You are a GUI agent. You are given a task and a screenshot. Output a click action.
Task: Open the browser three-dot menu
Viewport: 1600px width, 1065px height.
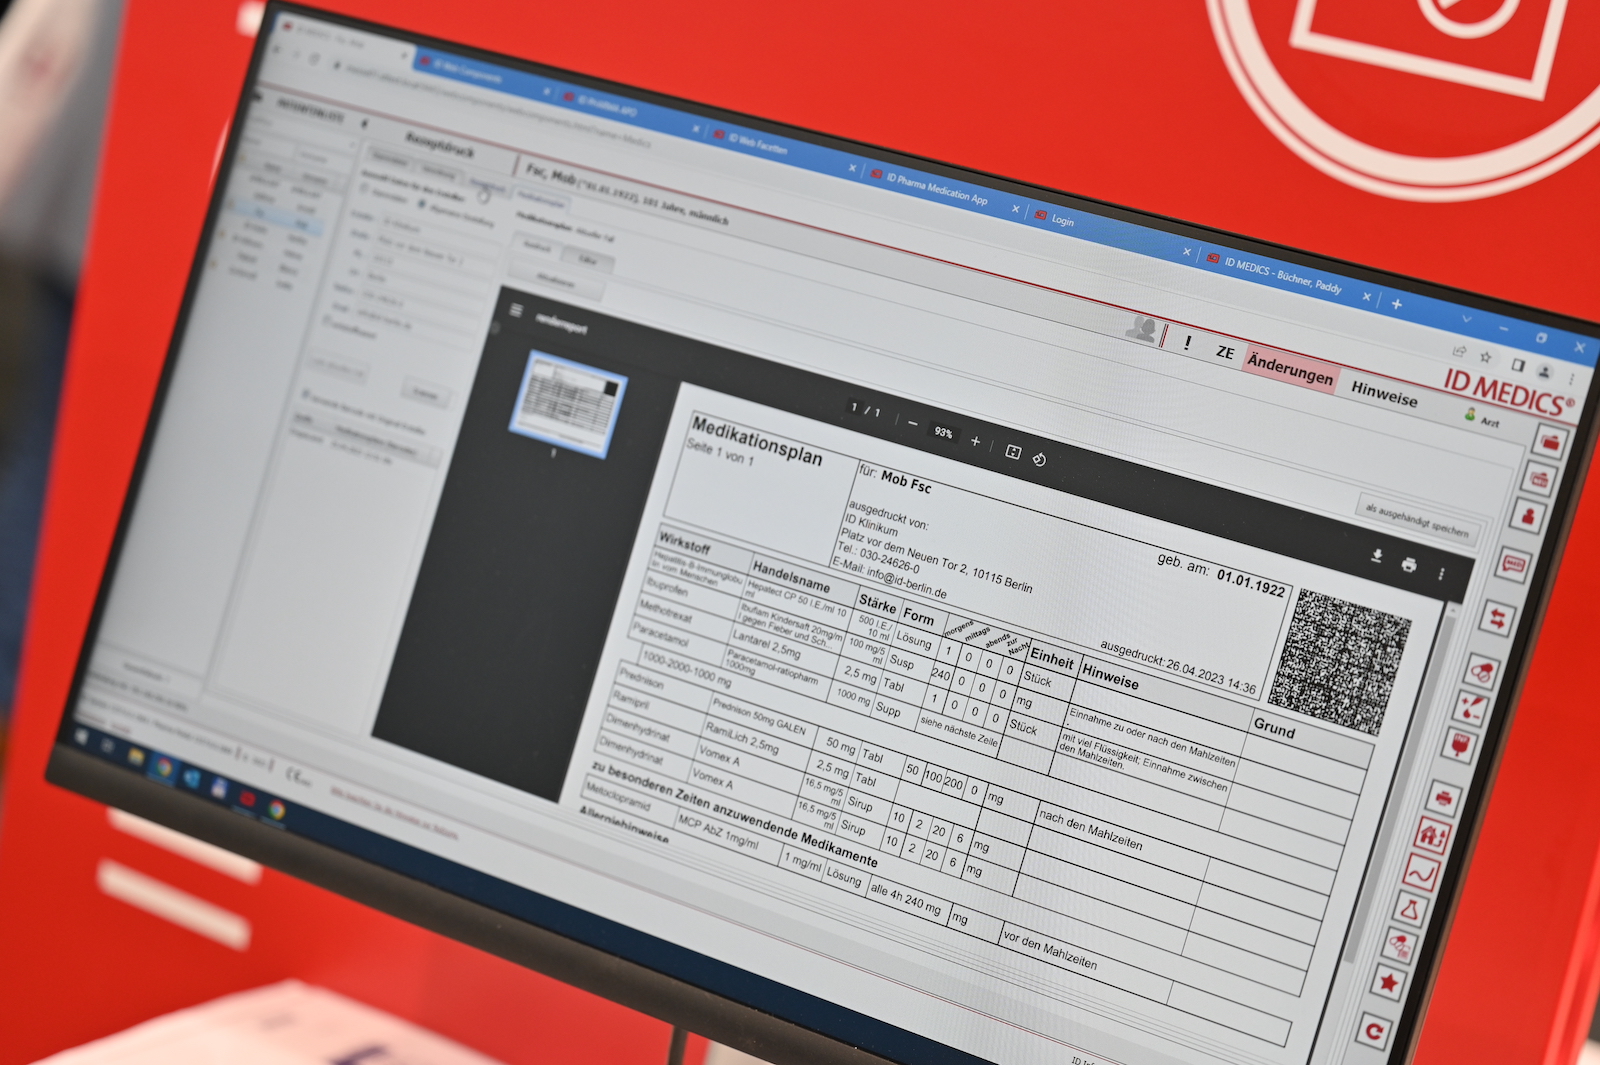tap(1571, 379)
